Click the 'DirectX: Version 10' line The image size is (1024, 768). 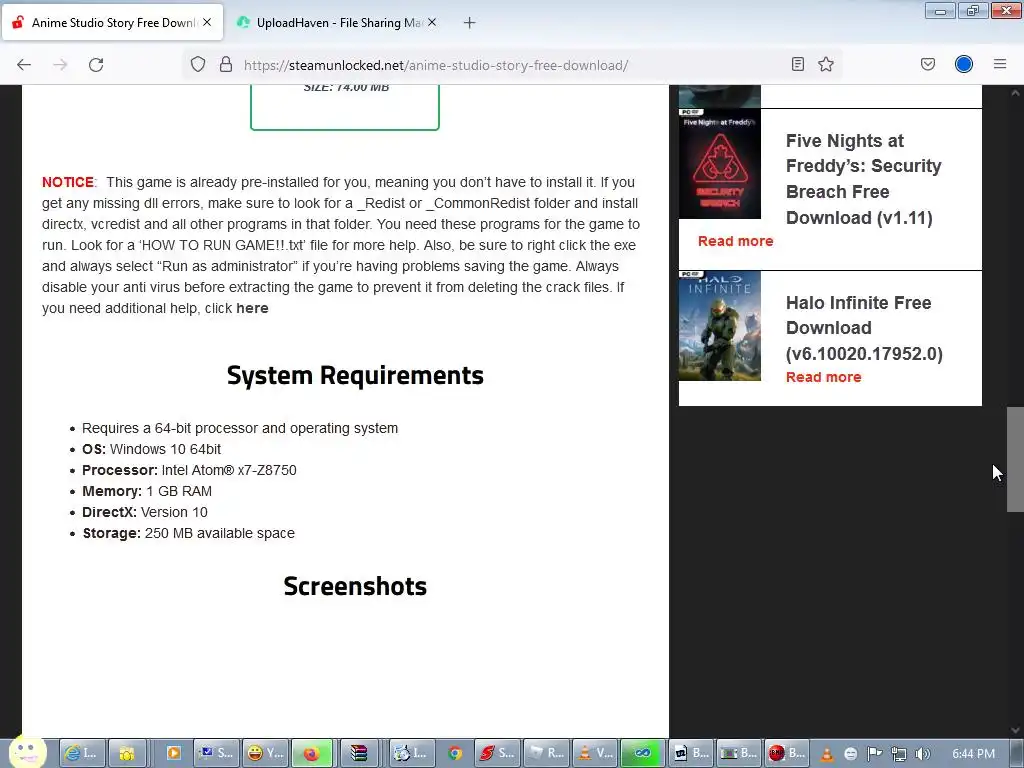tap(145, 512)
